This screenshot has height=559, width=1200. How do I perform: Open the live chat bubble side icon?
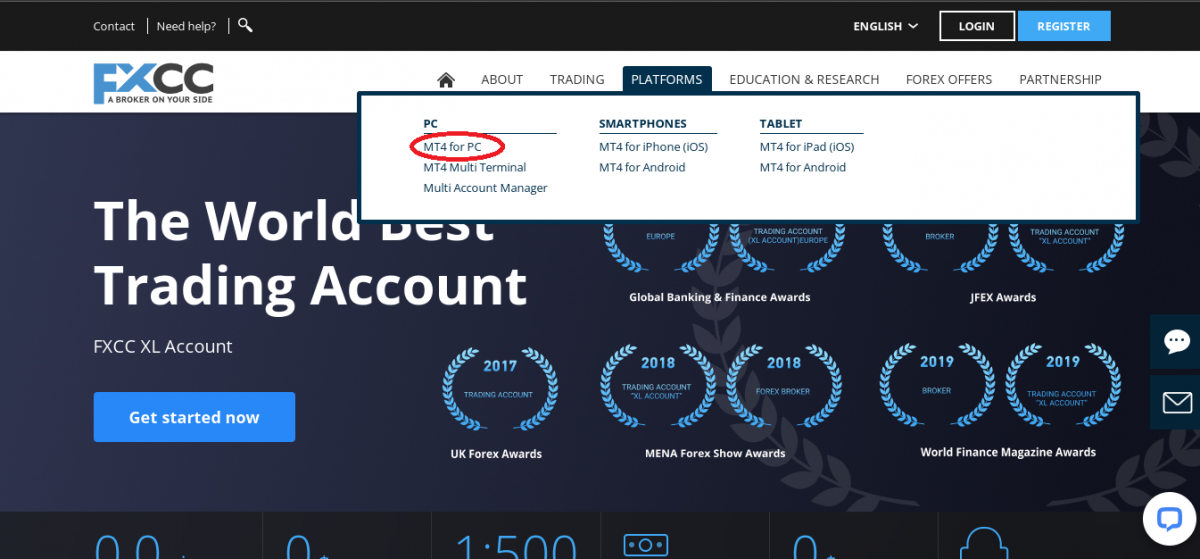(x=1176, y=341)
